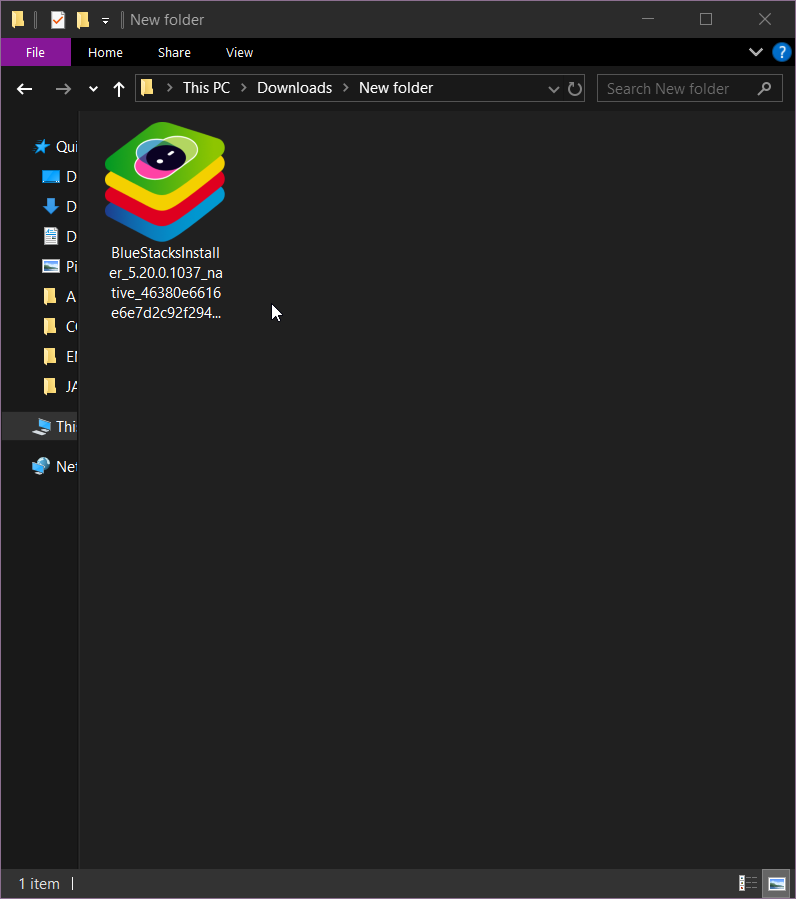Close the New folder window
The width and height of the screenshot is (796, 899).
point(765,19)
